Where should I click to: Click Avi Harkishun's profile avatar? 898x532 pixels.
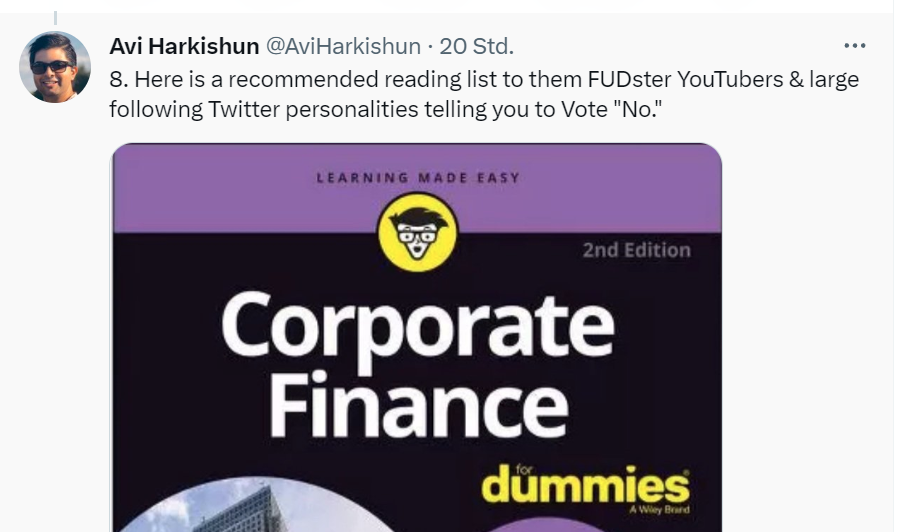click(55, 67)
